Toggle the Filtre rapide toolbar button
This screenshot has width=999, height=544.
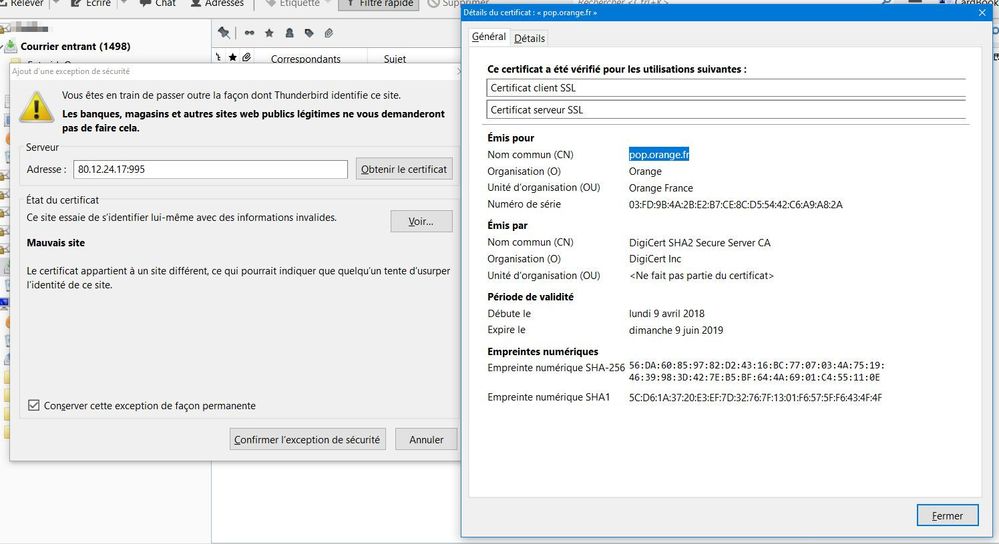(378, 4)
